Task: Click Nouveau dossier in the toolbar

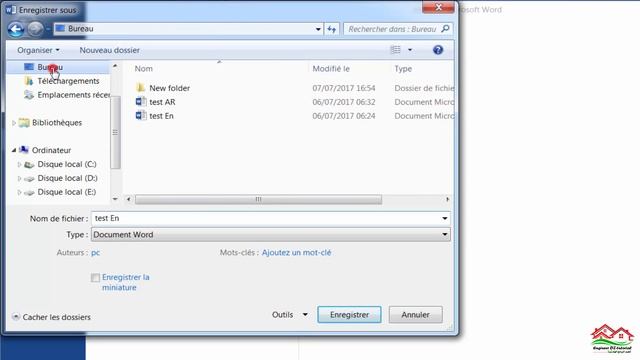Action: (109, 50)
